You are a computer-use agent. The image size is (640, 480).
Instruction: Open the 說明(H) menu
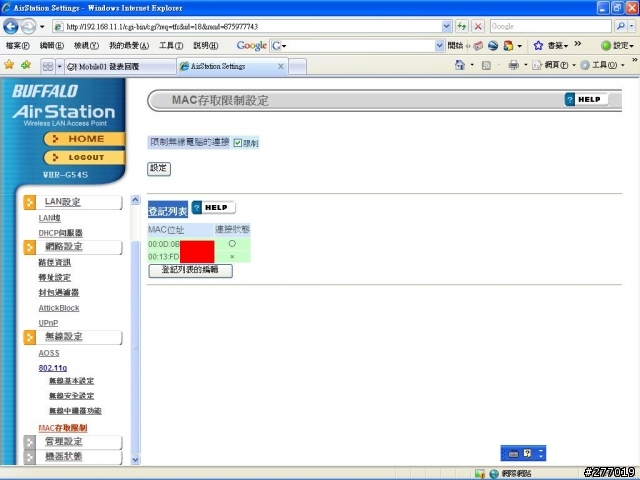tap(205, 45)
